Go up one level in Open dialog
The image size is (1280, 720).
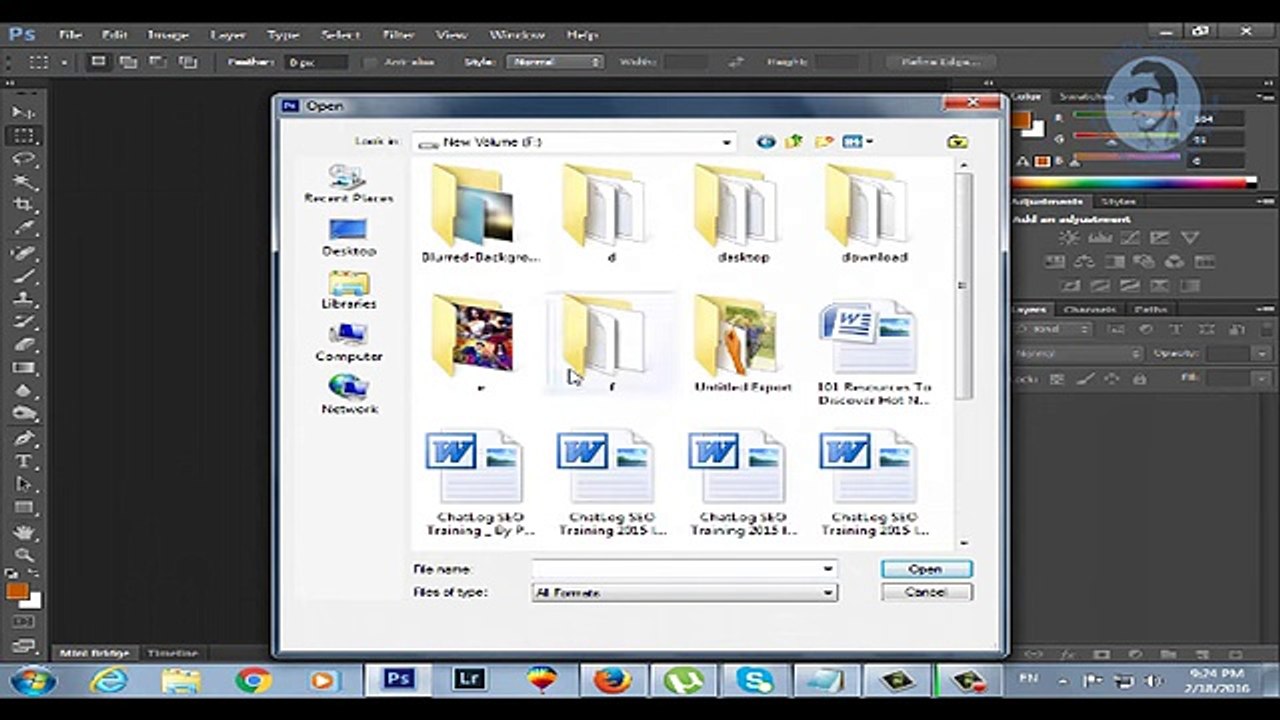point(794,142)
